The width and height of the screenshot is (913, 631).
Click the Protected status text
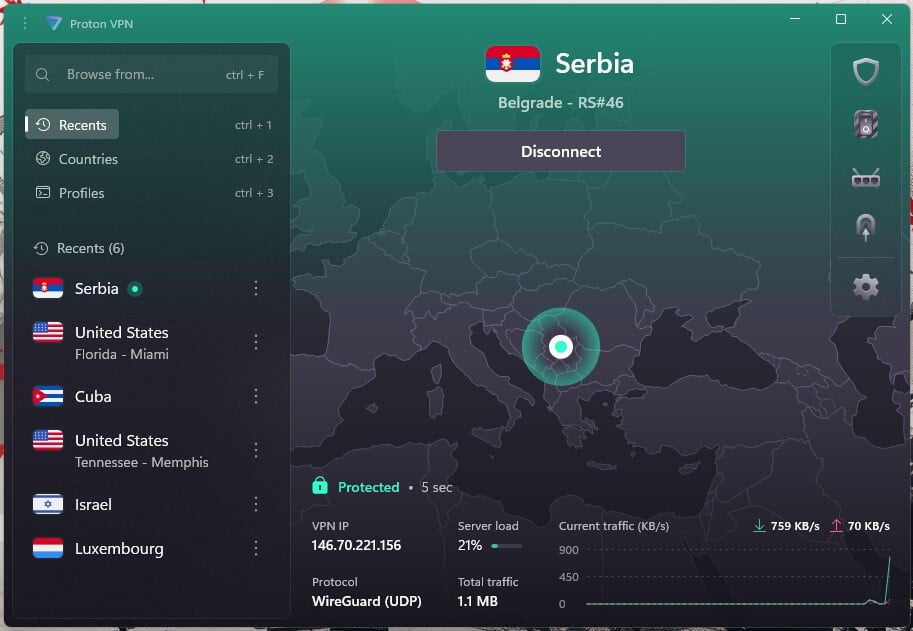tap(369, 487)
